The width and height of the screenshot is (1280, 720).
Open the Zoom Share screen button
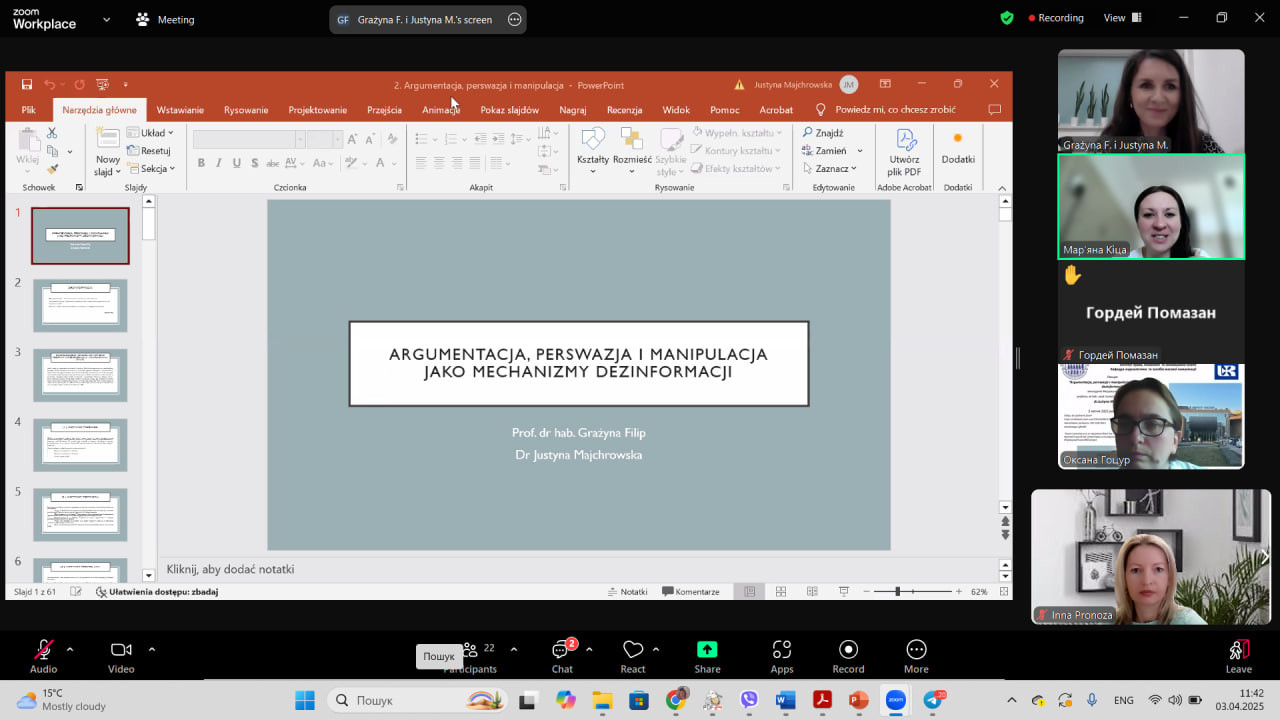(707, 651)
